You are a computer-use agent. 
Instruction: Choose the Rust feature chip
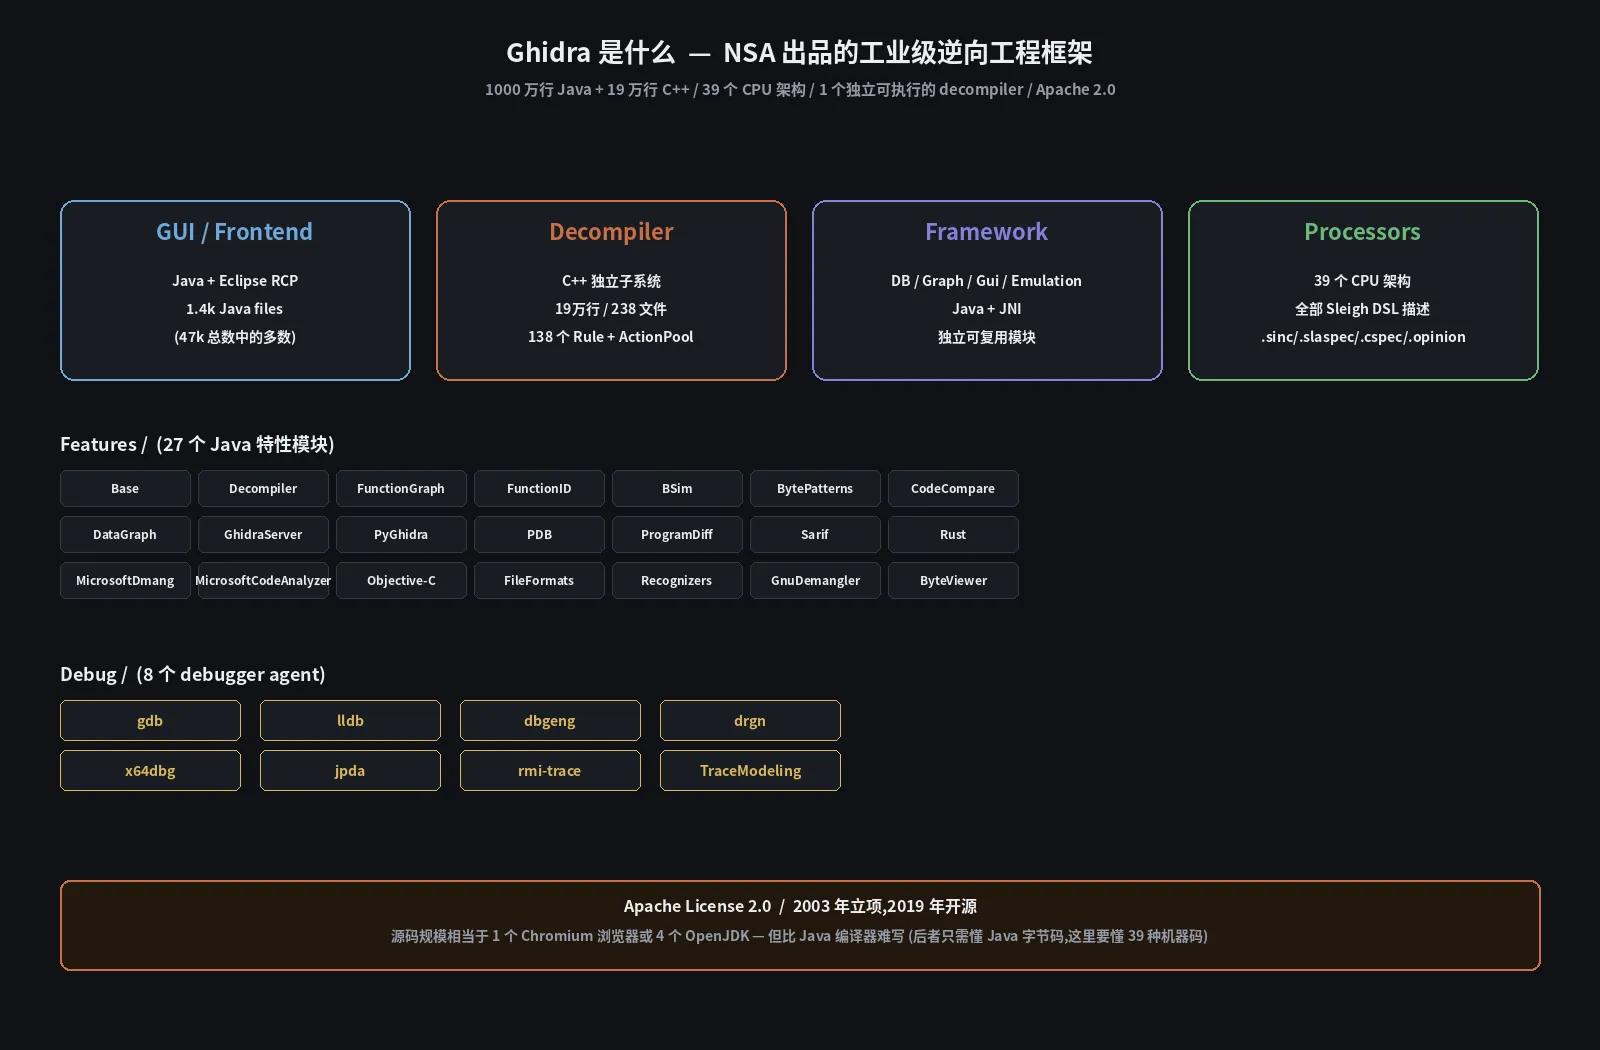click(953, 534)
